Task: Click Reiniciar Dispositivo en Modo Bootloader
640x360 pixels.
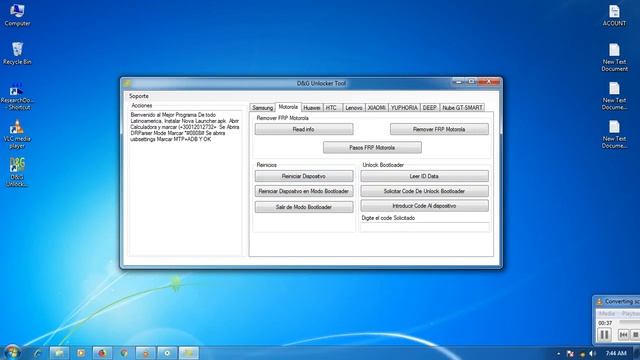Action: [x=304, y=191]
